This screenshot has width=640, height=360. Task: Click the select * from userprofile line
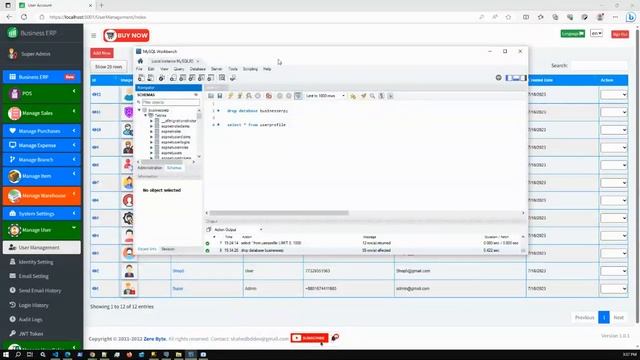coord(256,124)
